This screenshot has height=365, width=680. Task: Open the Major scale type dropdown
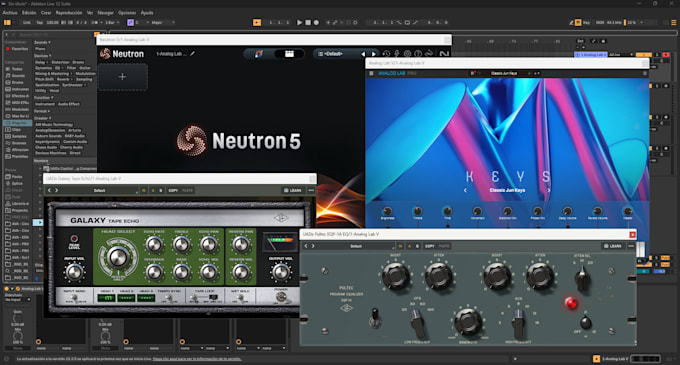163,22
